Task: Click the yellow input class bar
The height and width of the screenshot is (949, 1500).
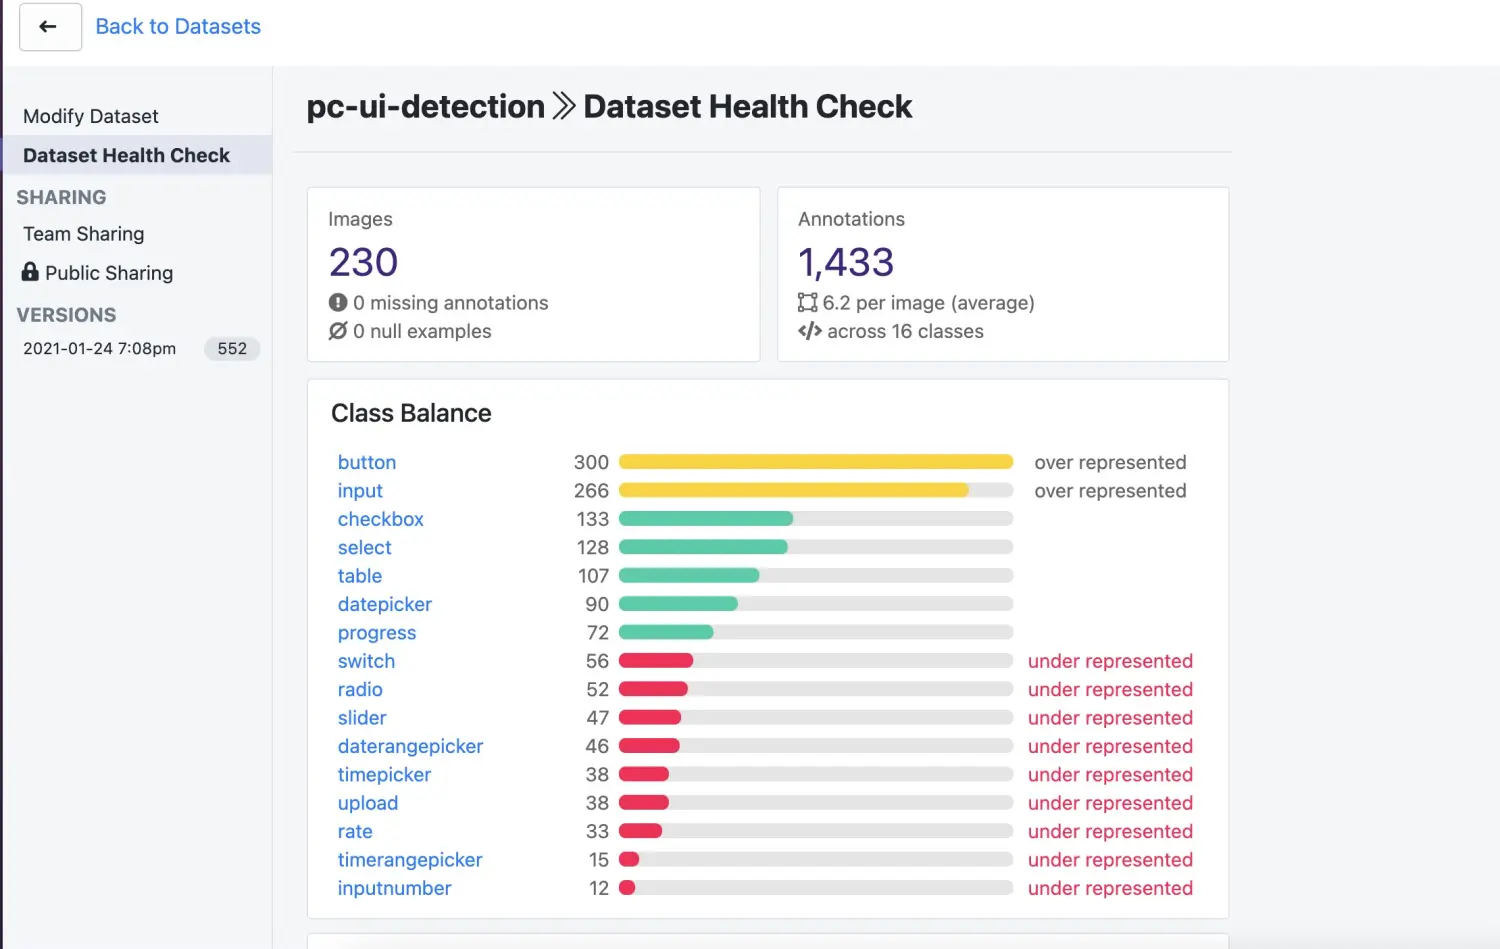Action: (x=794, y=490)
